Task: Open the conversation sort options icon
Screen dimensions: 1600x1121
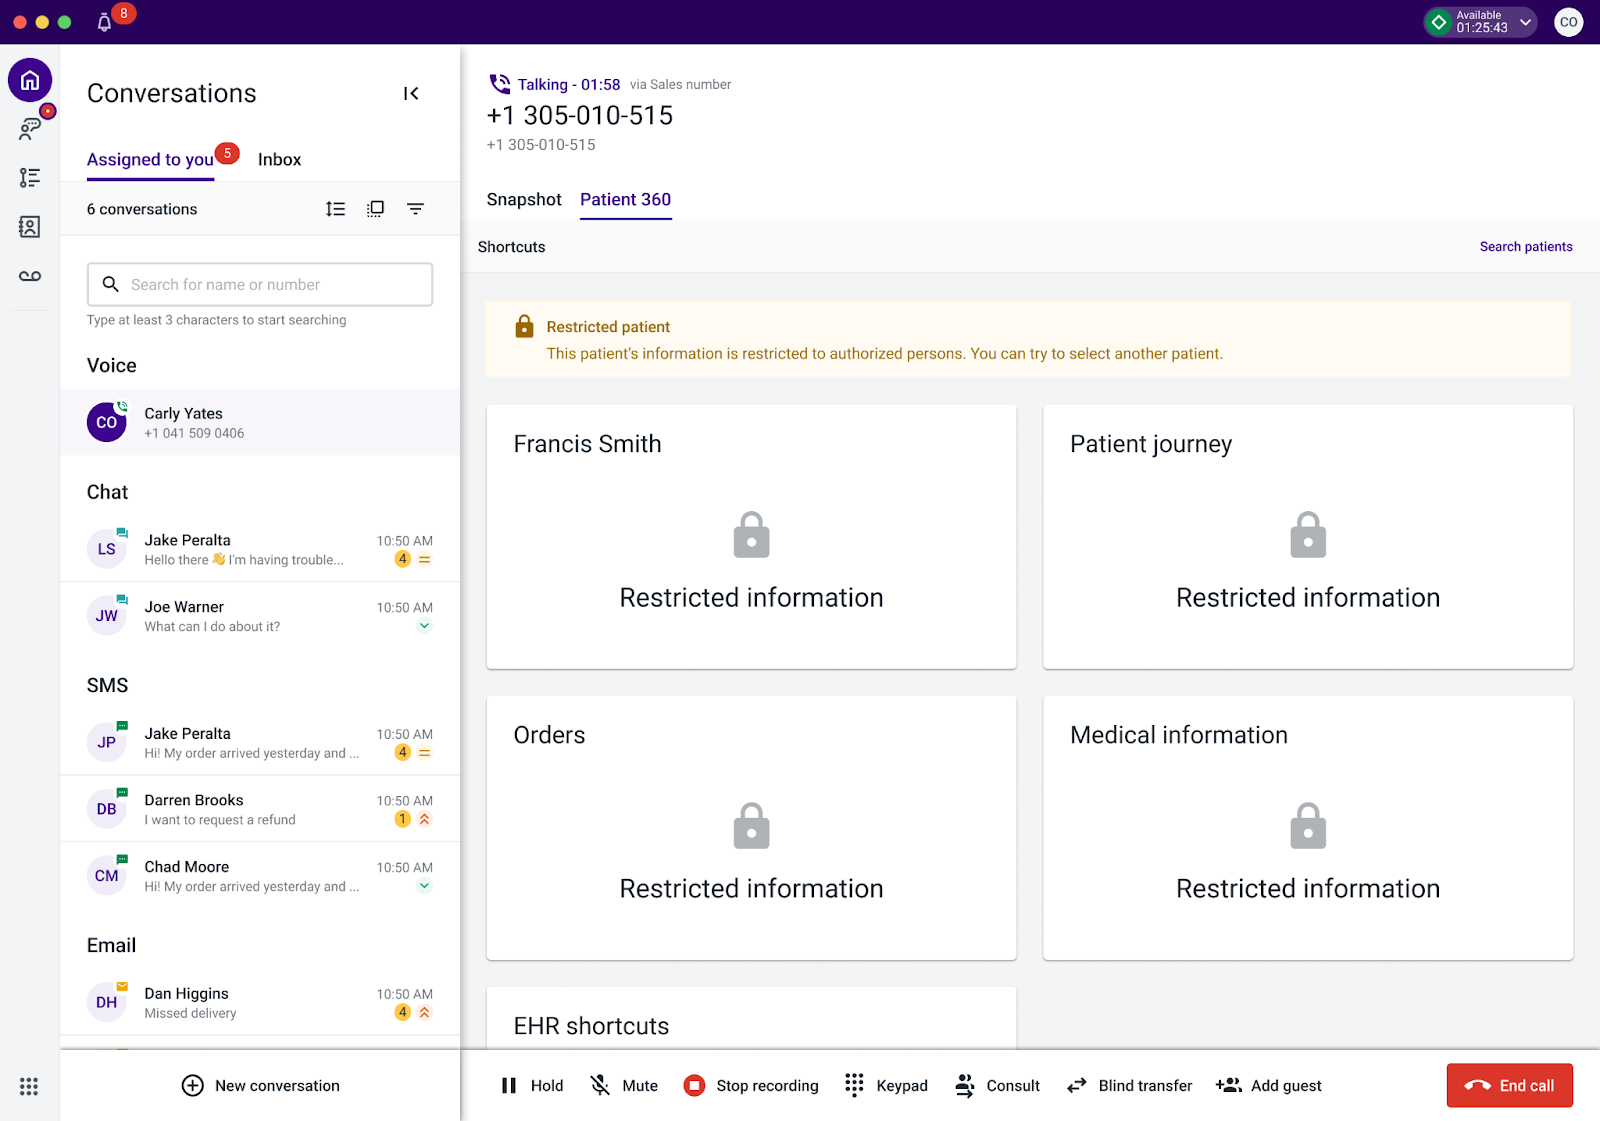Action: pyautogui.click(x=335, y=208)
